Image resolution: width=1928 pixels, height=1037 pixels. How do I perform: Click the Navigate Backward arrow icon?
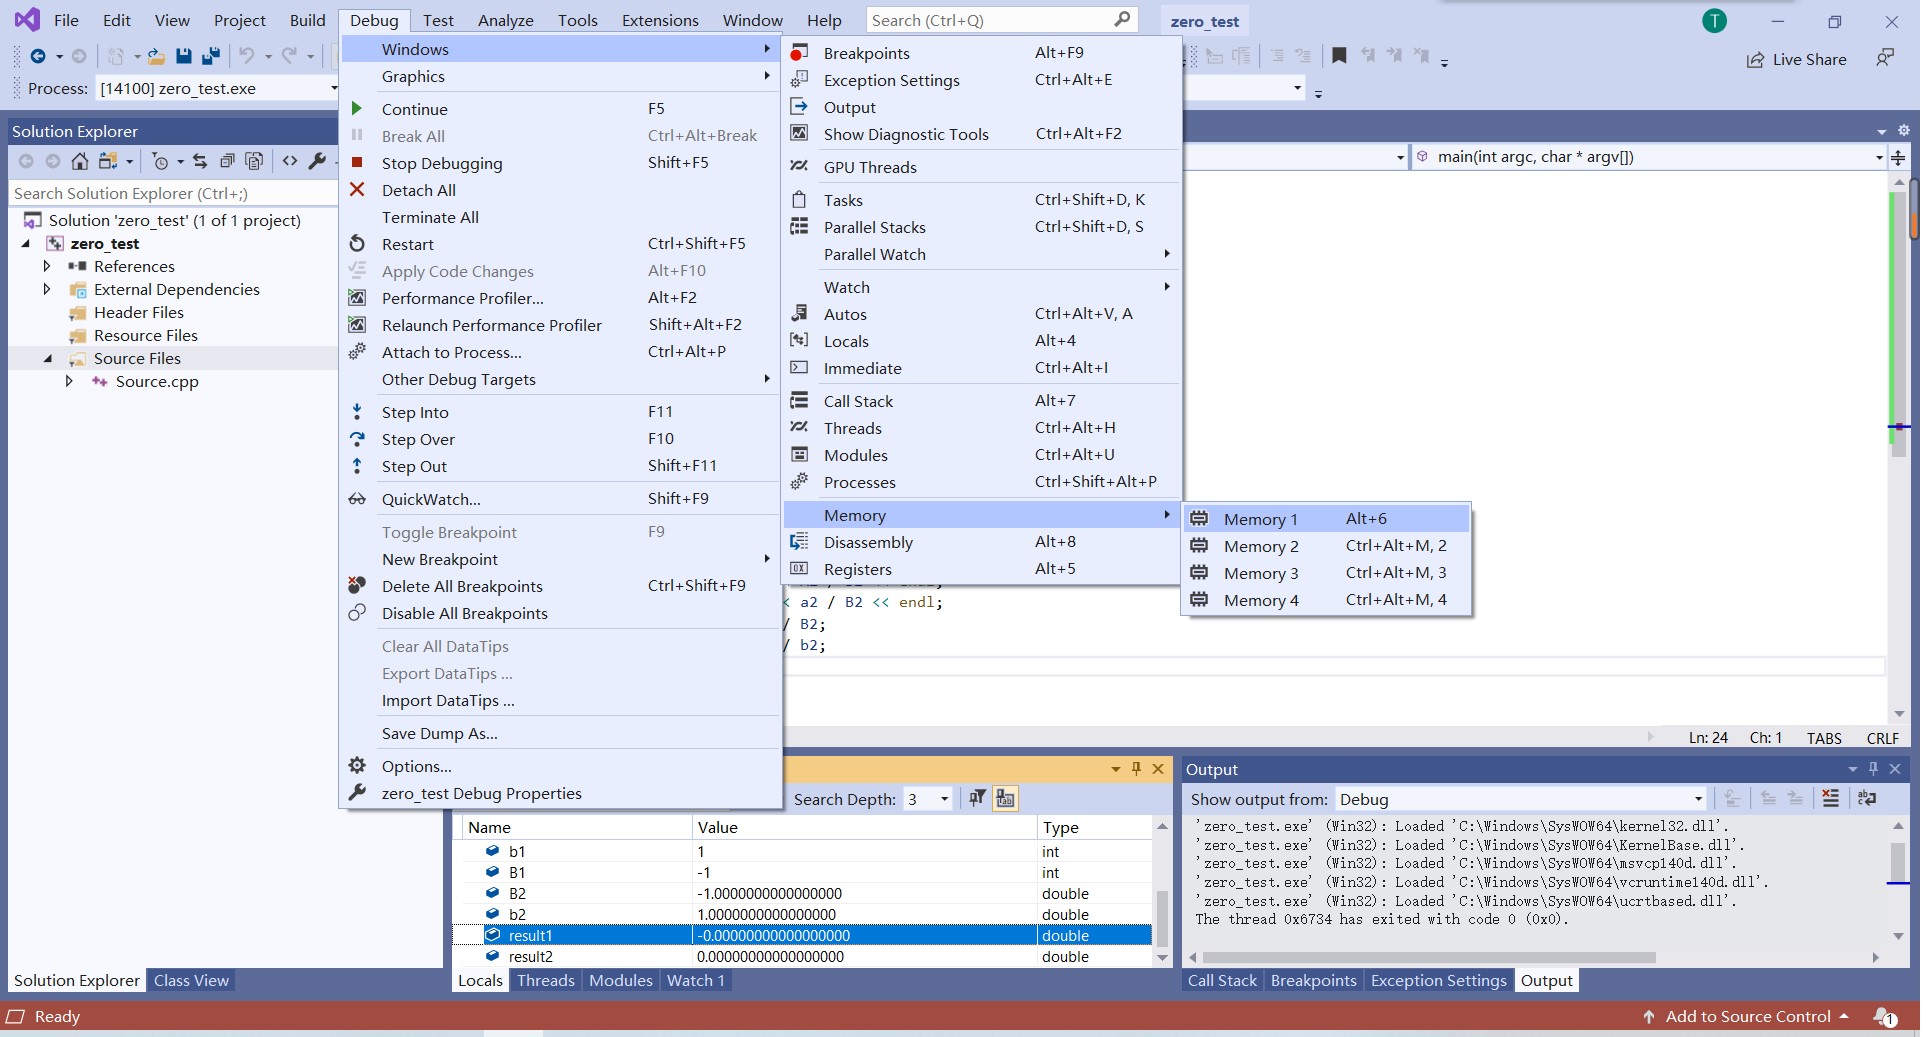(38, 56)
